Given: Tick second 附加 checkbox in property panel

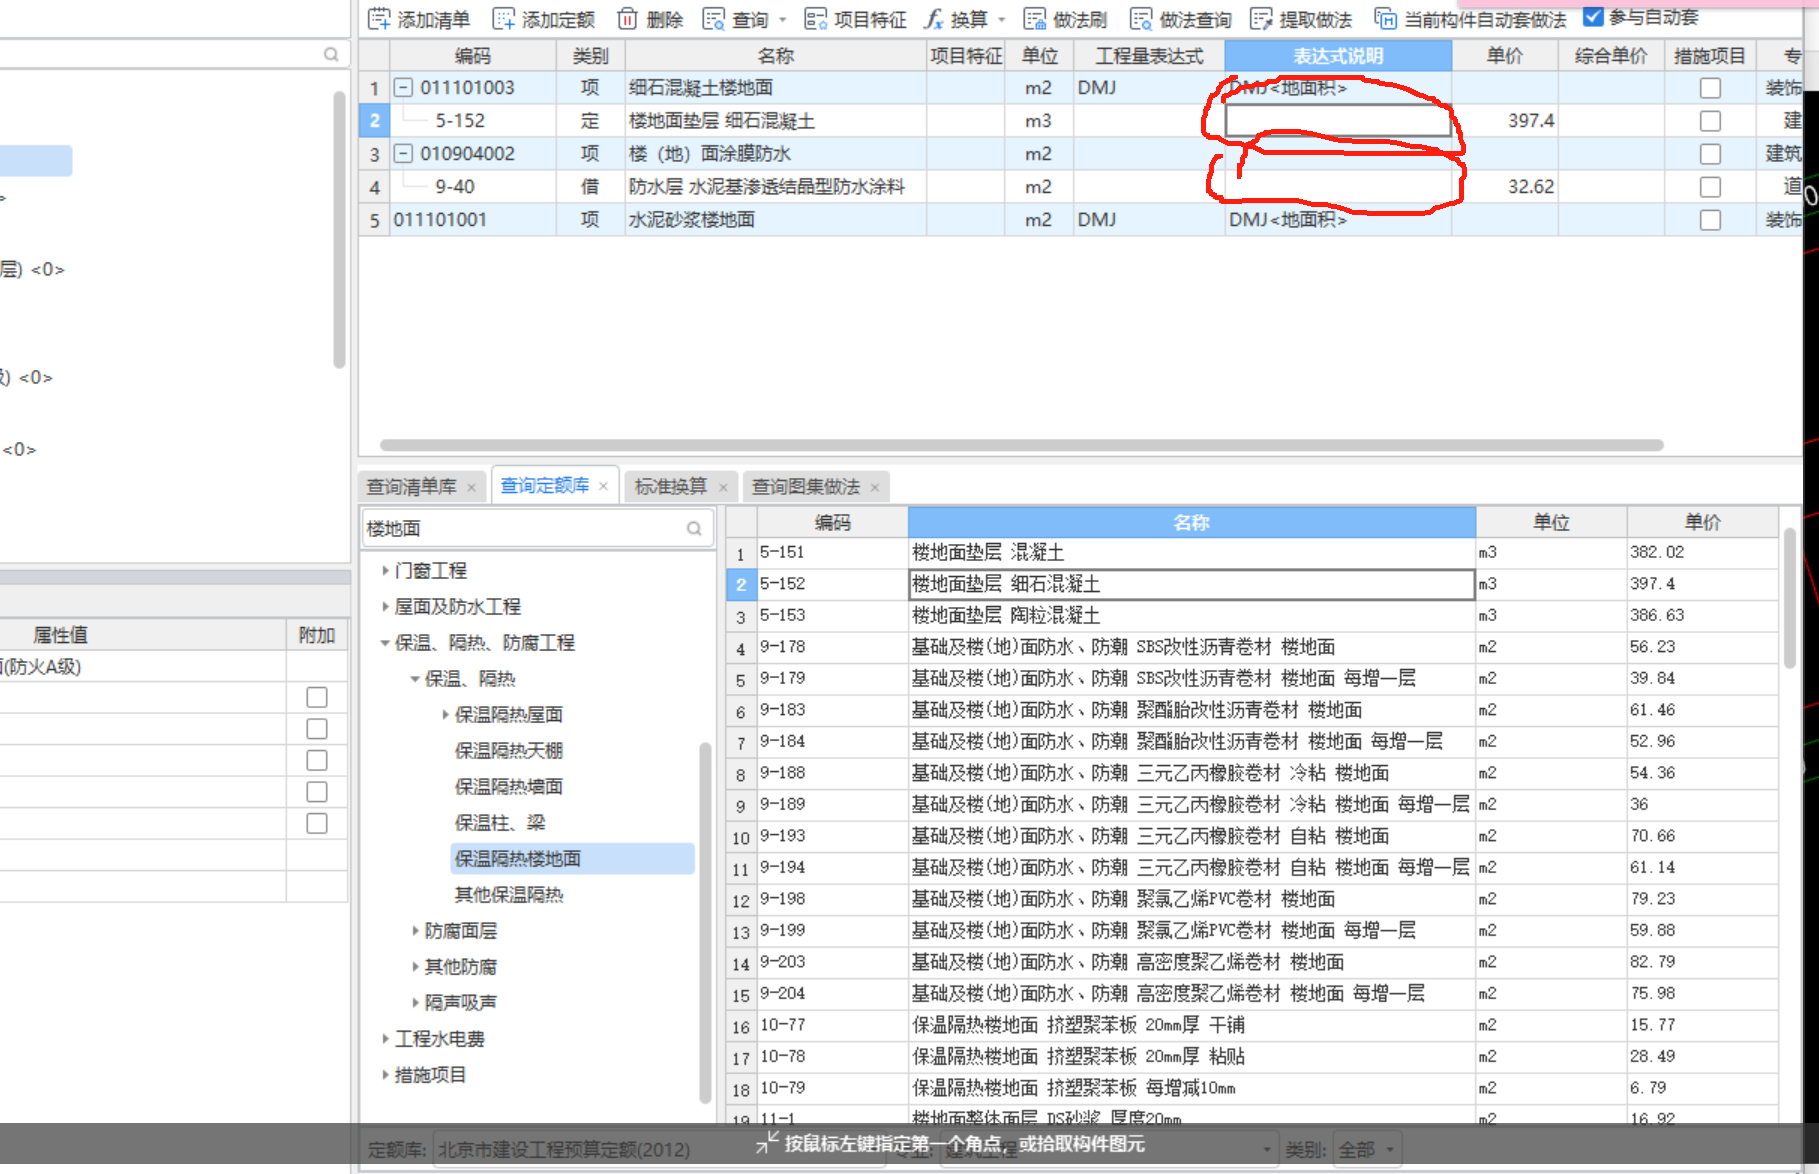Looking at the screenshot, I should 317,729.
